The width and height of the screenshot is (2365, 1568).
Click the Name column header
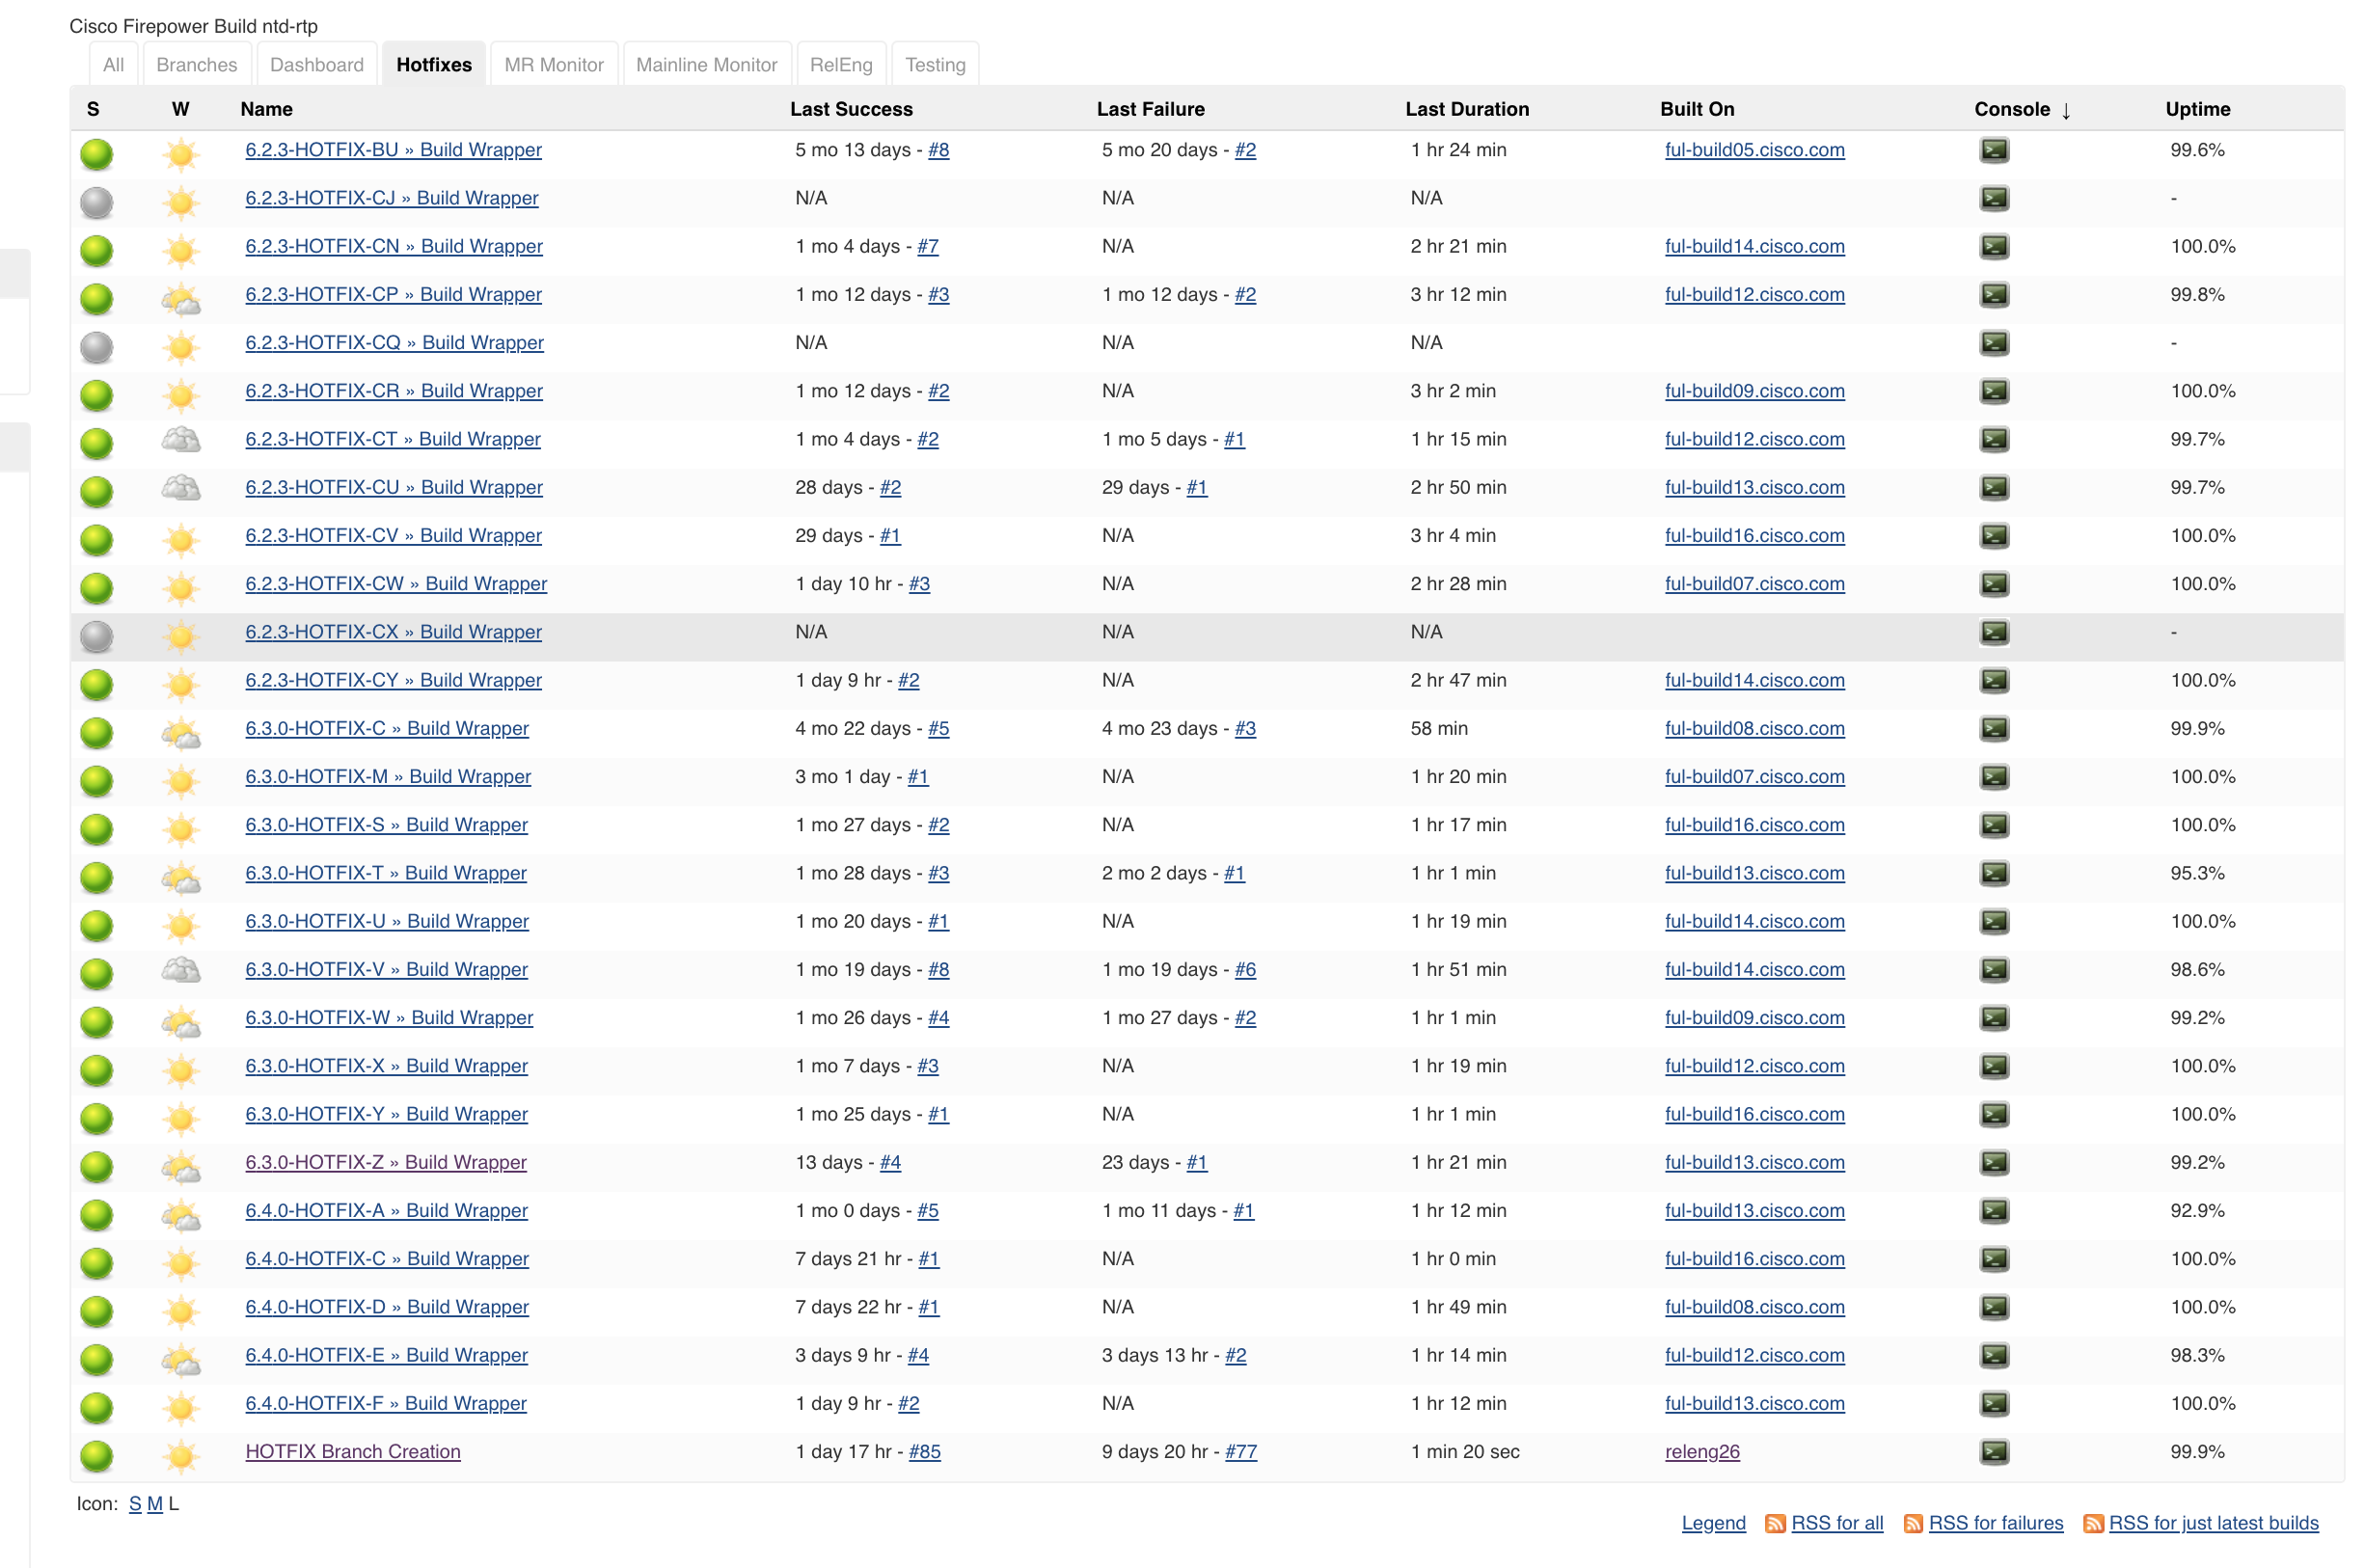267,109
